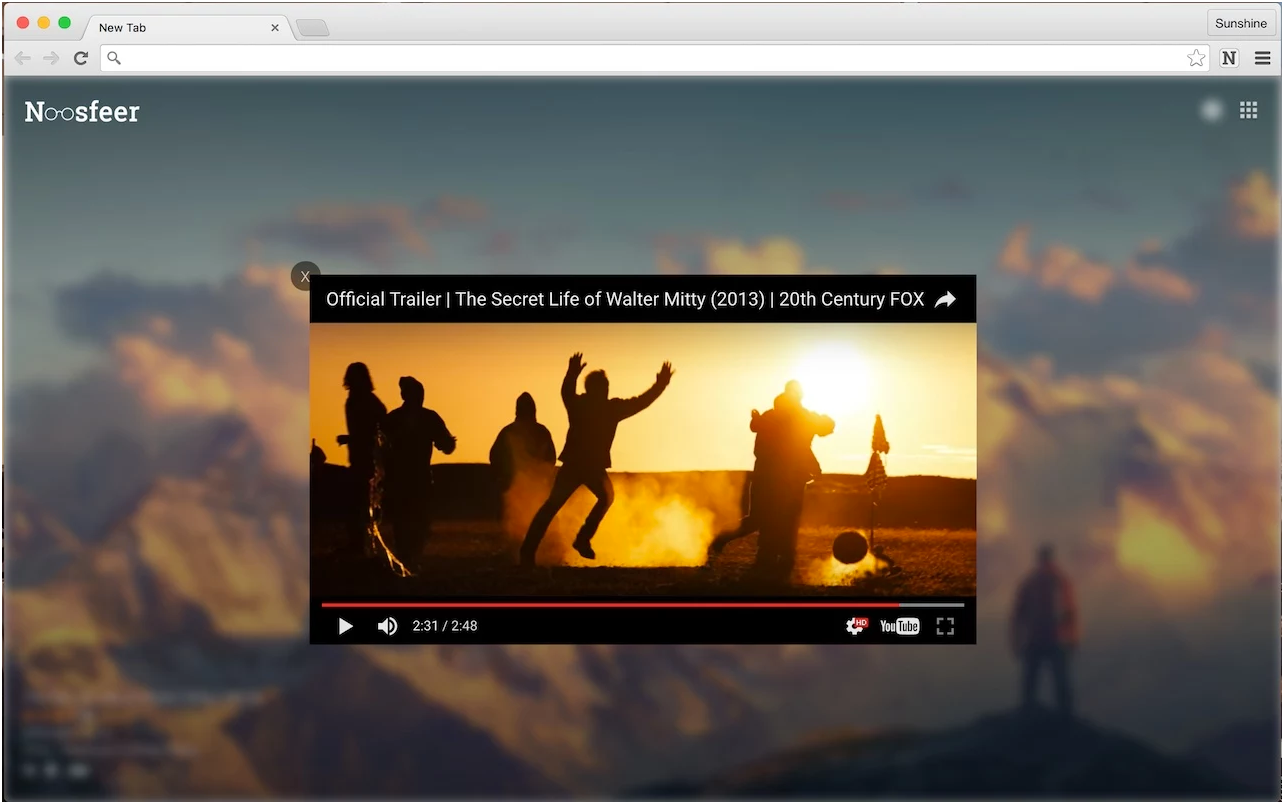Open YouTube player HD settings gear
The width and height of the screenshot is (1284, 804).
(856, 626)
